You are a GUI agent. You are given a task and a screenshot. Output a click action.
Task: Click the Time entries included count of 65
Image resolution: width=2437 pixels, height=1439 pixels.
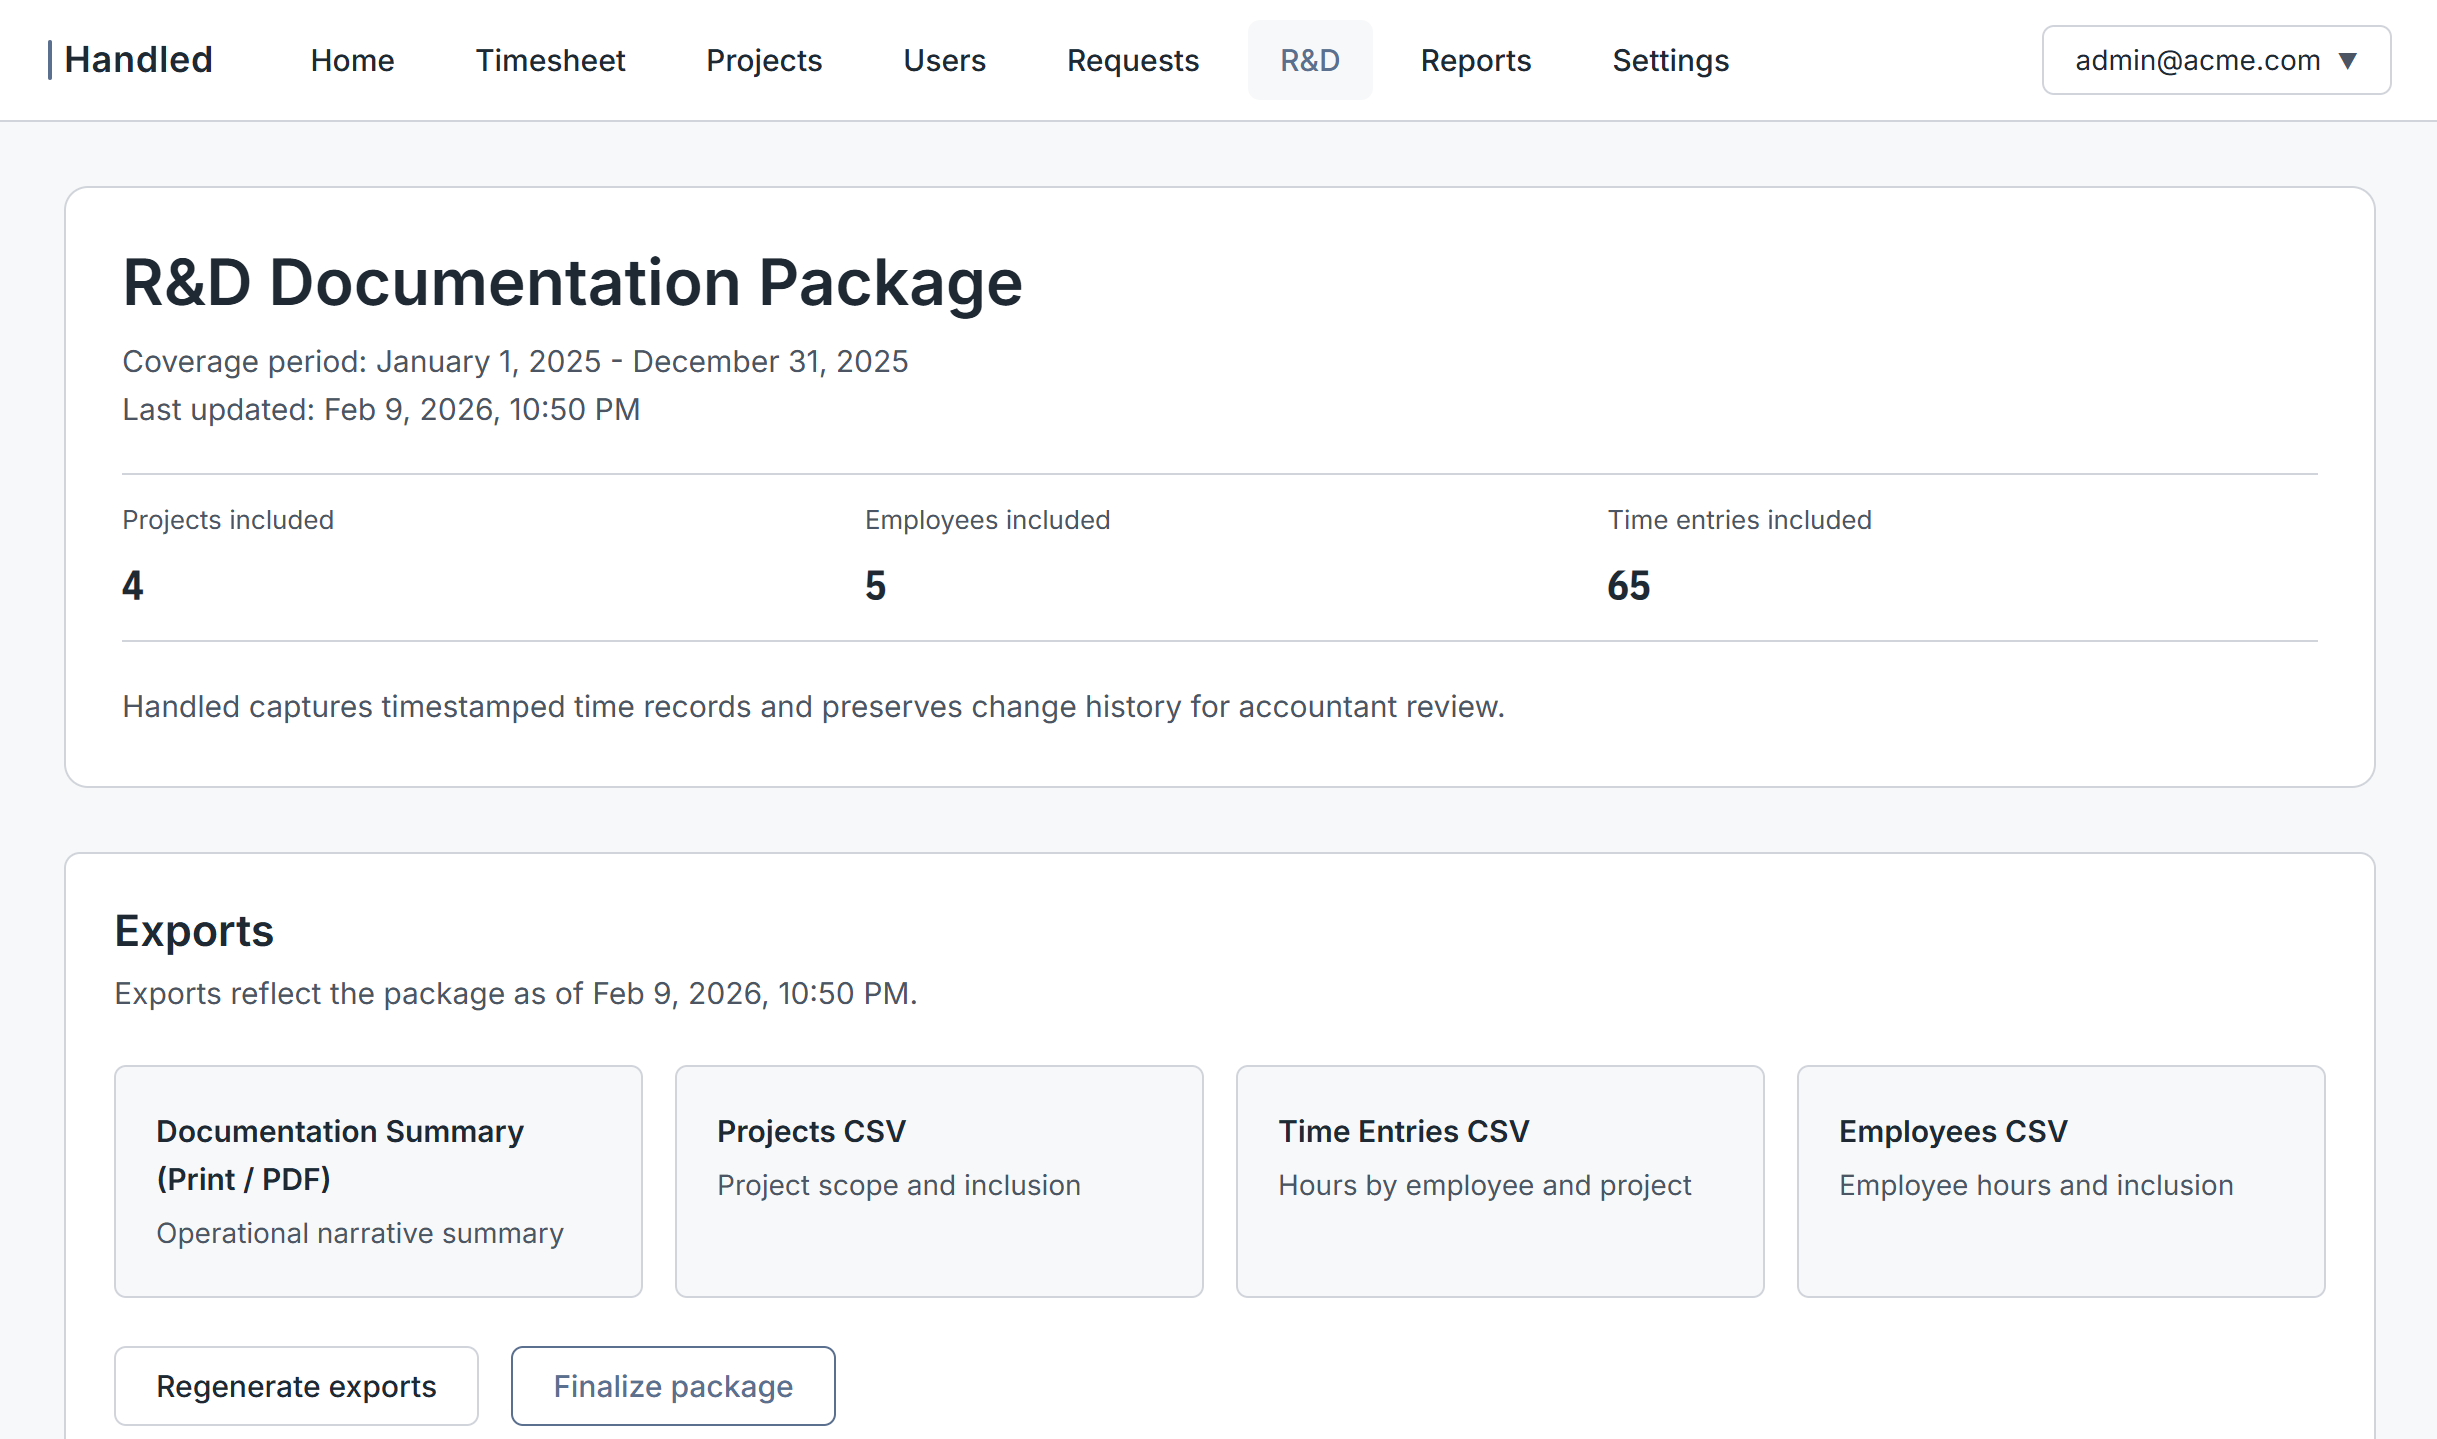[1628, 586]
